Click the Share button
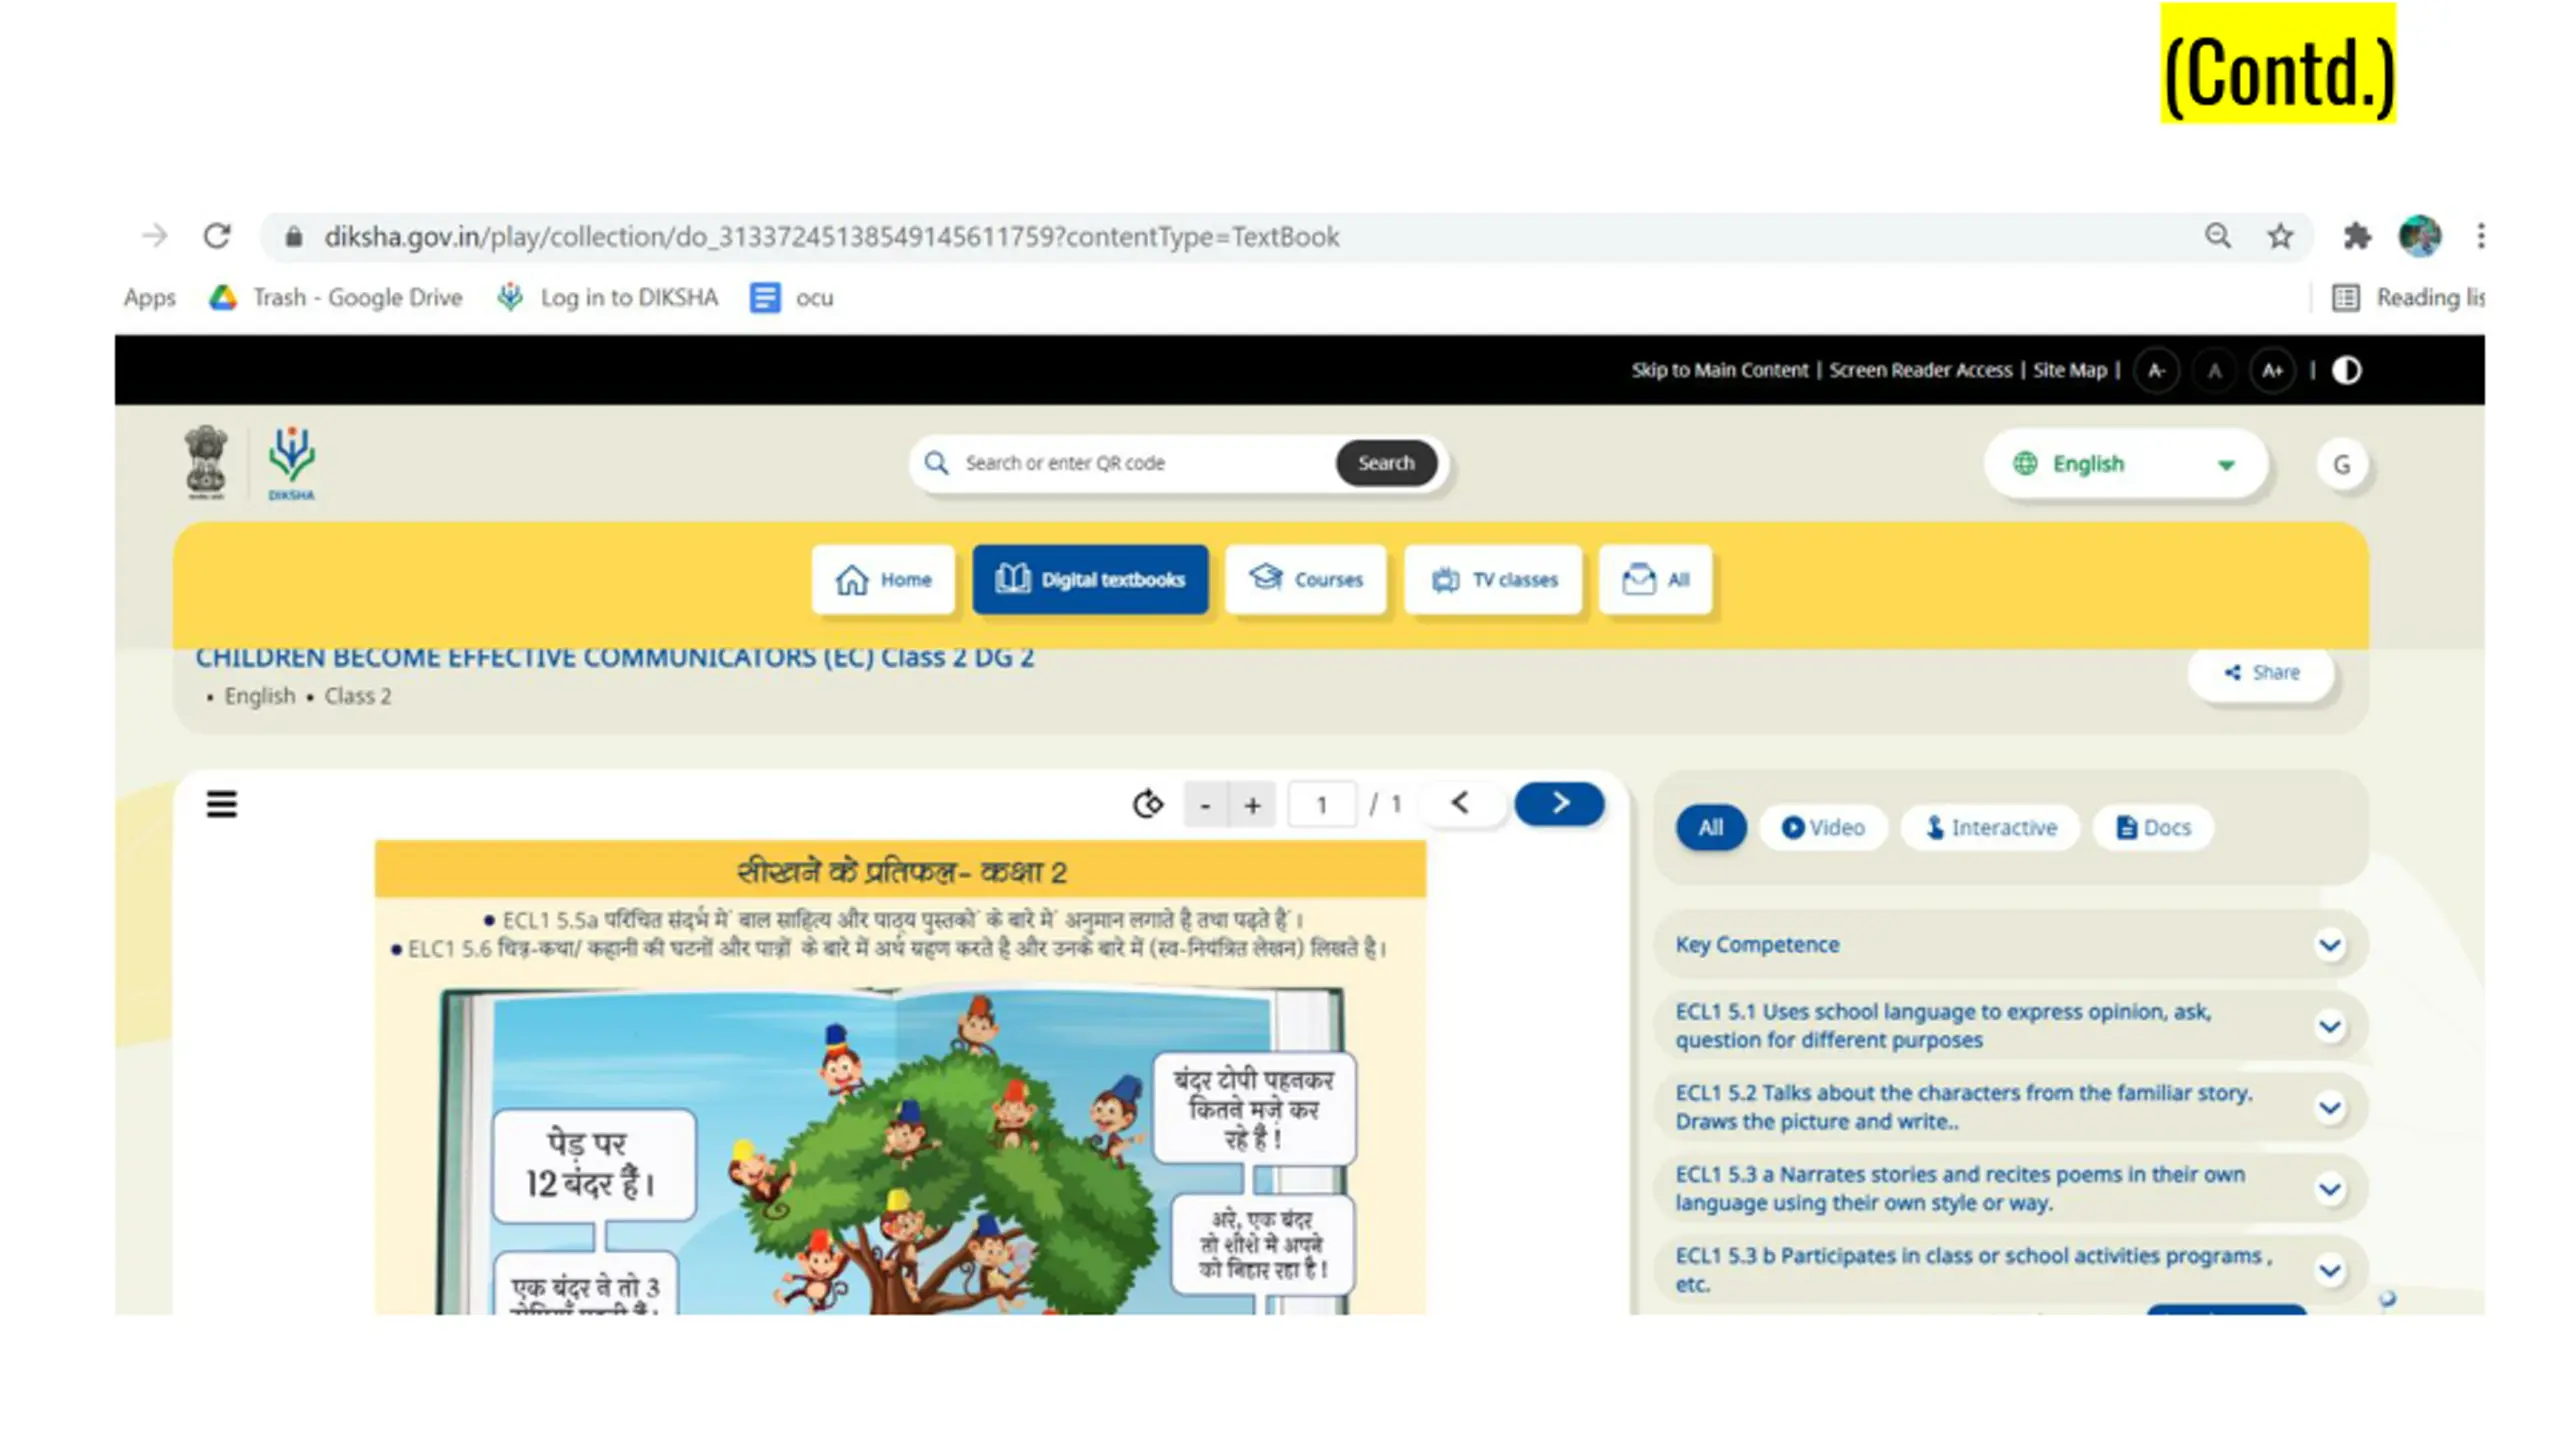Image resolution: width=2560 pixels, height=1440 pixels. [2261, 673]
